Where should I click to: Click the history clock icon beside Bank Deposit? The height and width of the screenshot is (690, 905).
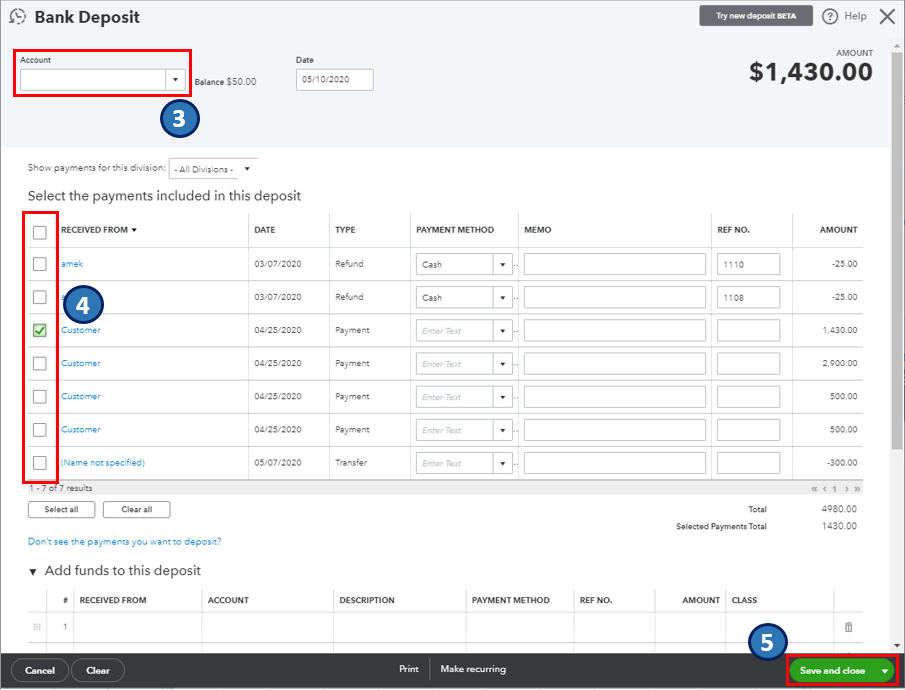point(17,17)
